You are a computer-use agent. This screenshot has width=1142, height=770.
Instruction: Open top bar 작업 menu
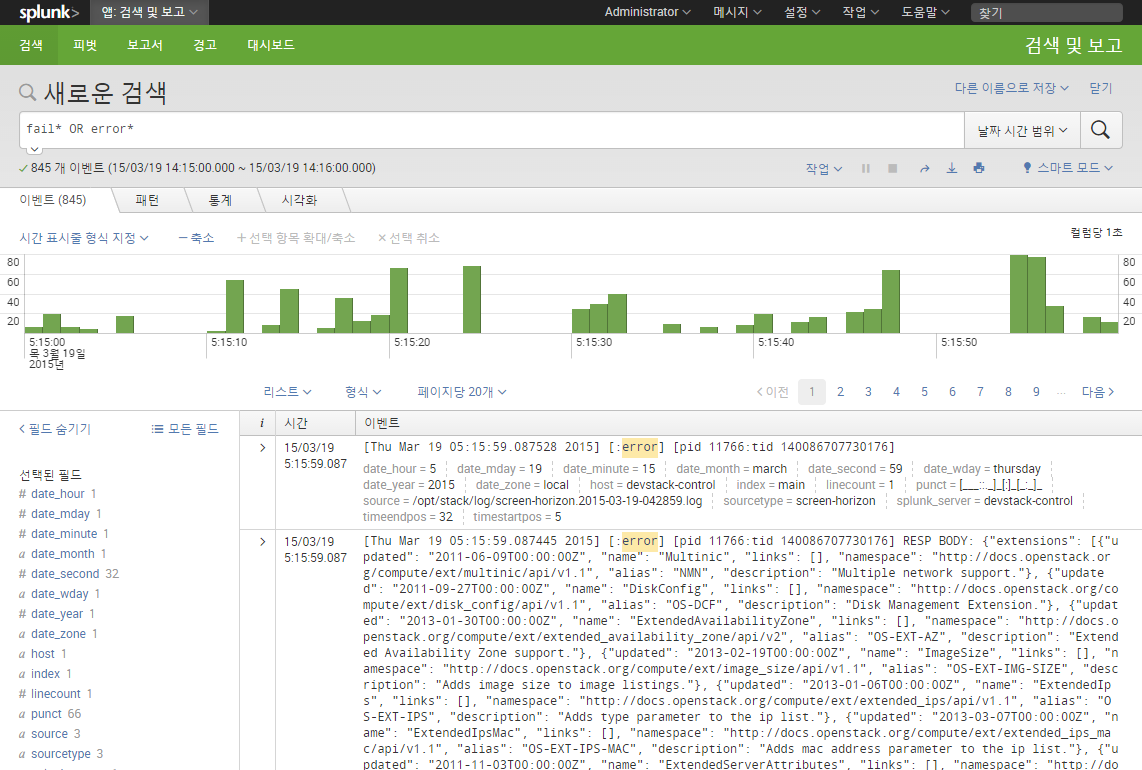point(860,12)
